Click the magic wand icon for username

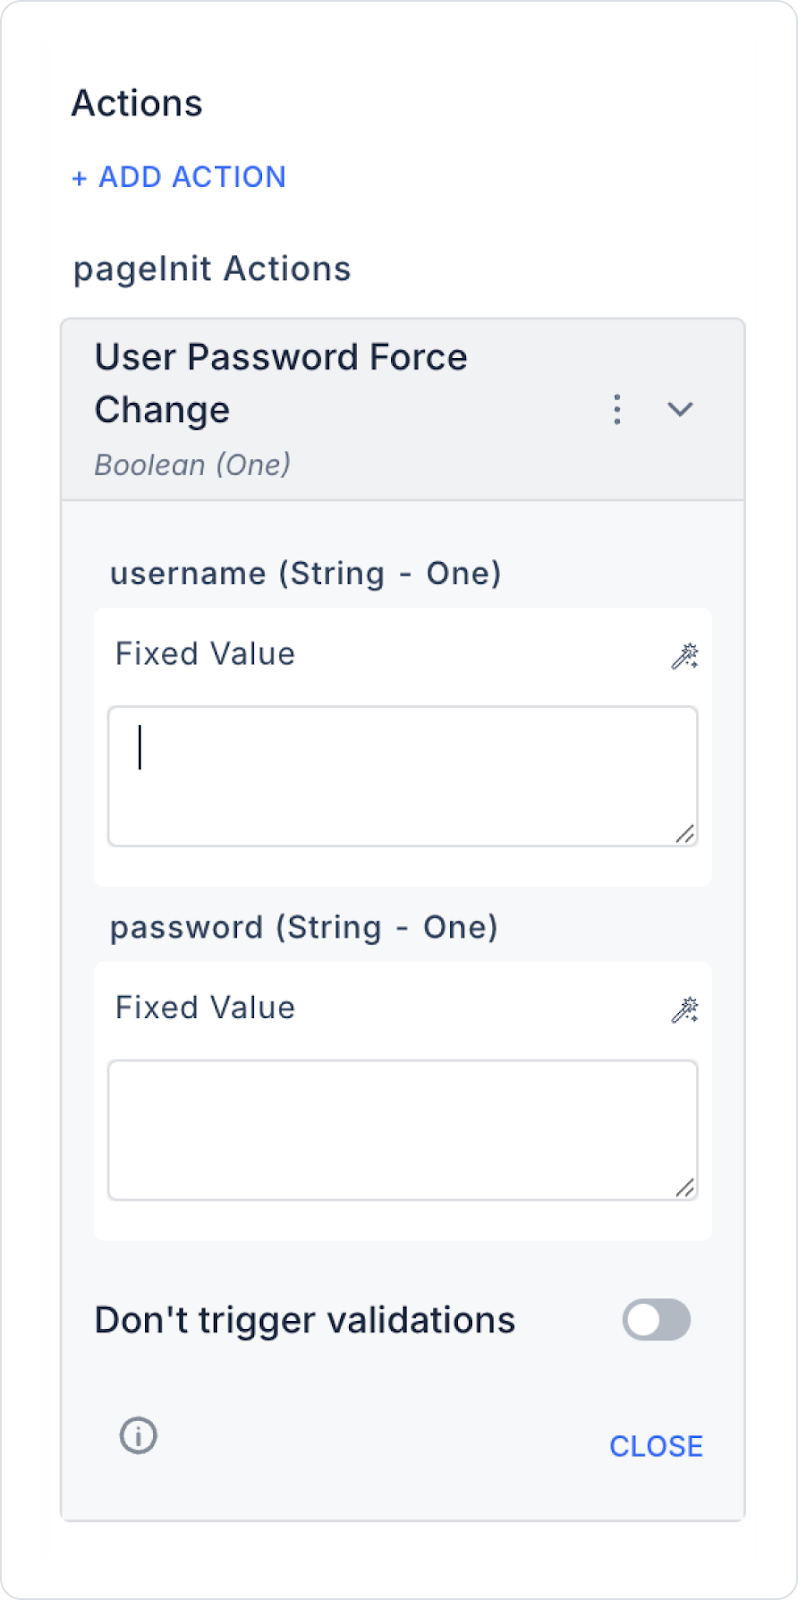coord(685,656)
